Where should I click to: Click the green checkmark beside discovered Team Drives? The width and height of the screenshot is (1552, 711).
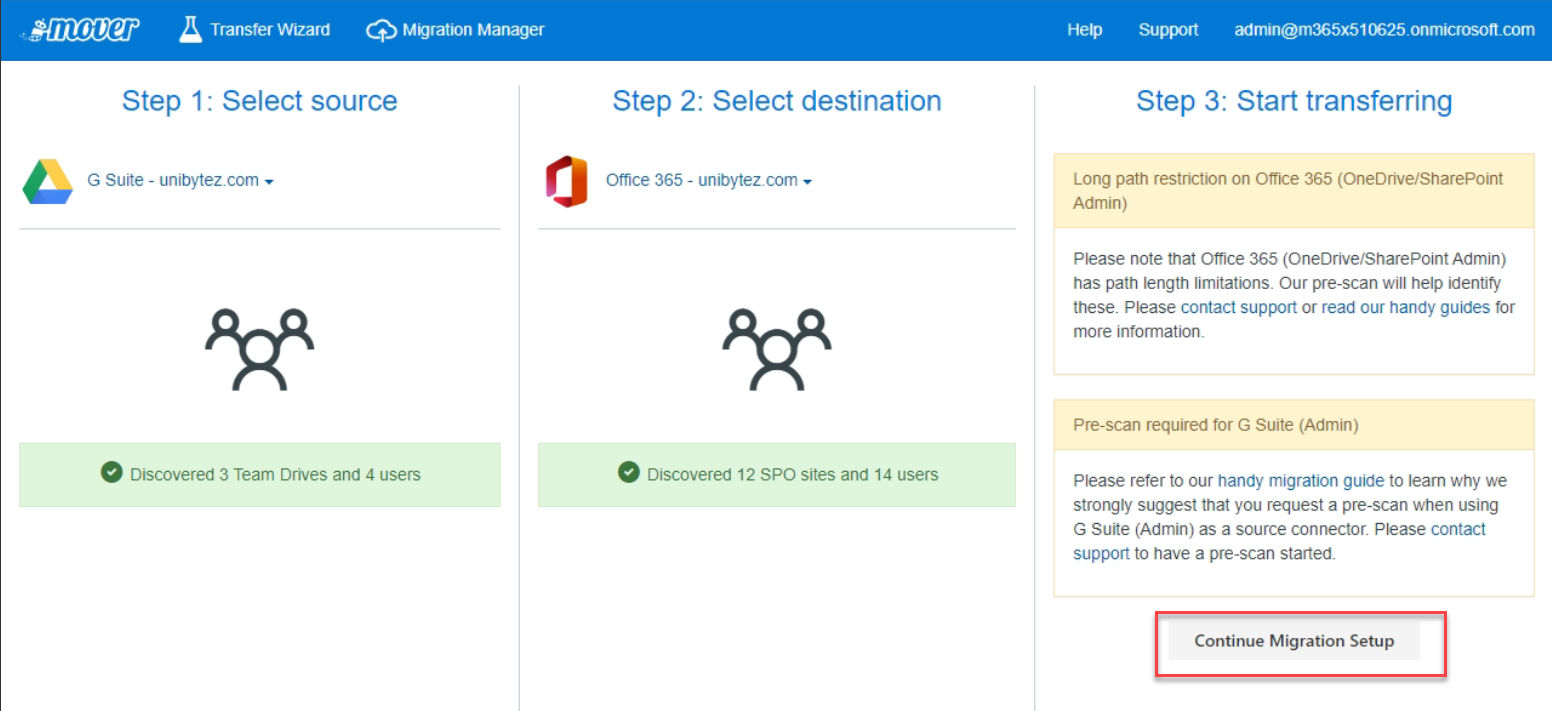click(110, 475)
